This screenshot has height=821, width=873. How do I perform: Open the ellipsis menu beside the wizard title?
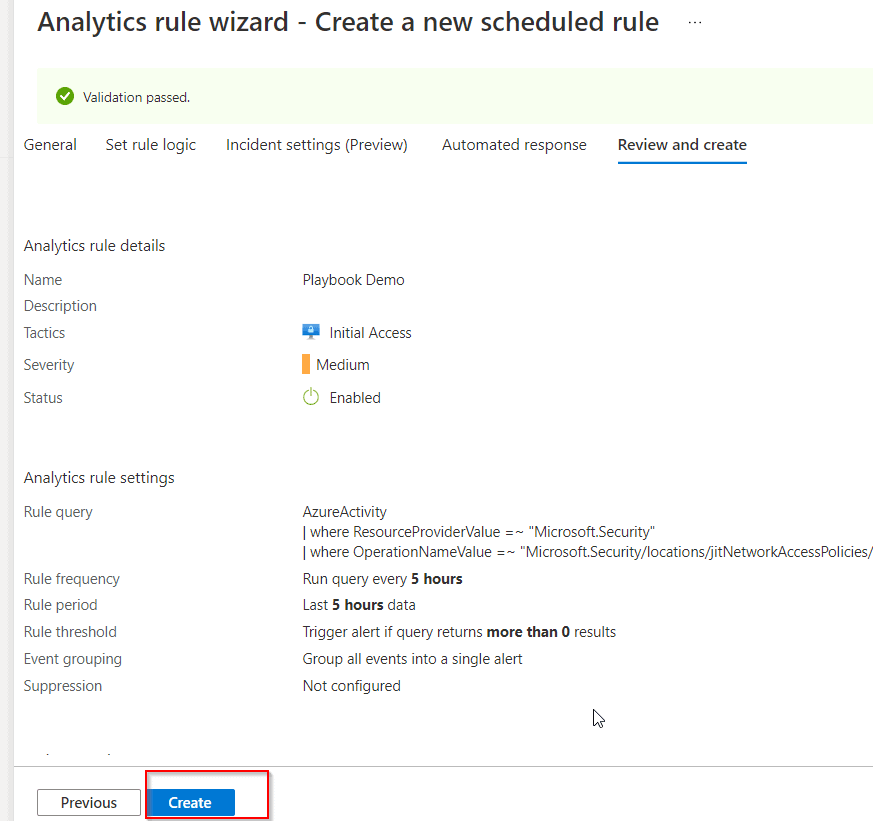[695, 22]
